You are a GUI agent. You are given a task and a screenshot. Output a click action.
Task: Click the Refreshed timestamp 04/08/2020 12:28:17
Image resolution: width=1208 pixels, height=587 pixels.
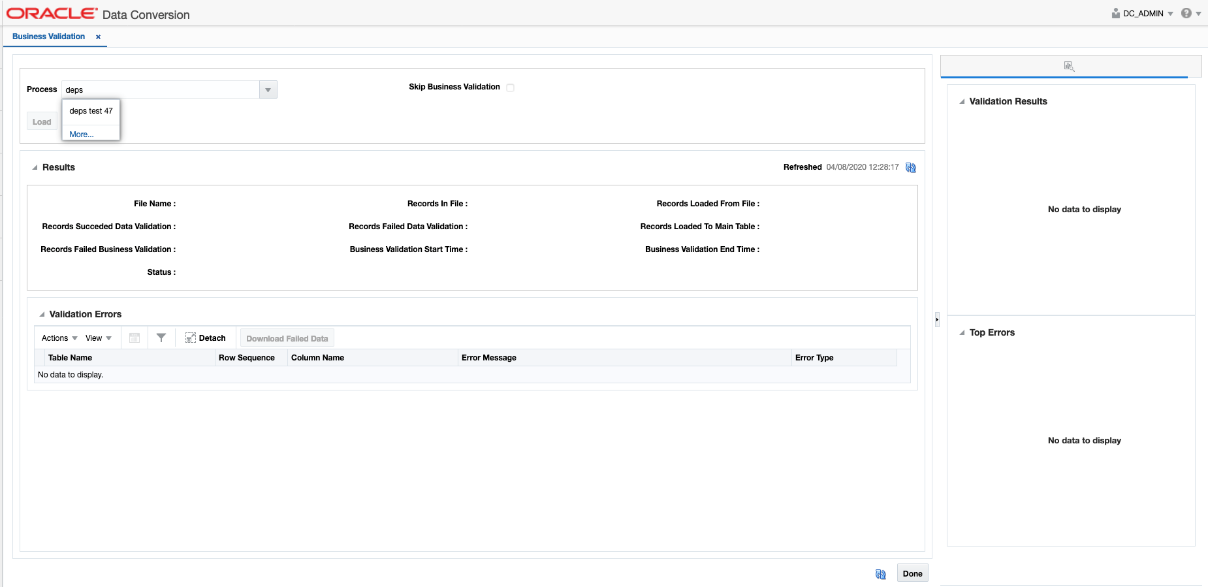coord(862,167)
